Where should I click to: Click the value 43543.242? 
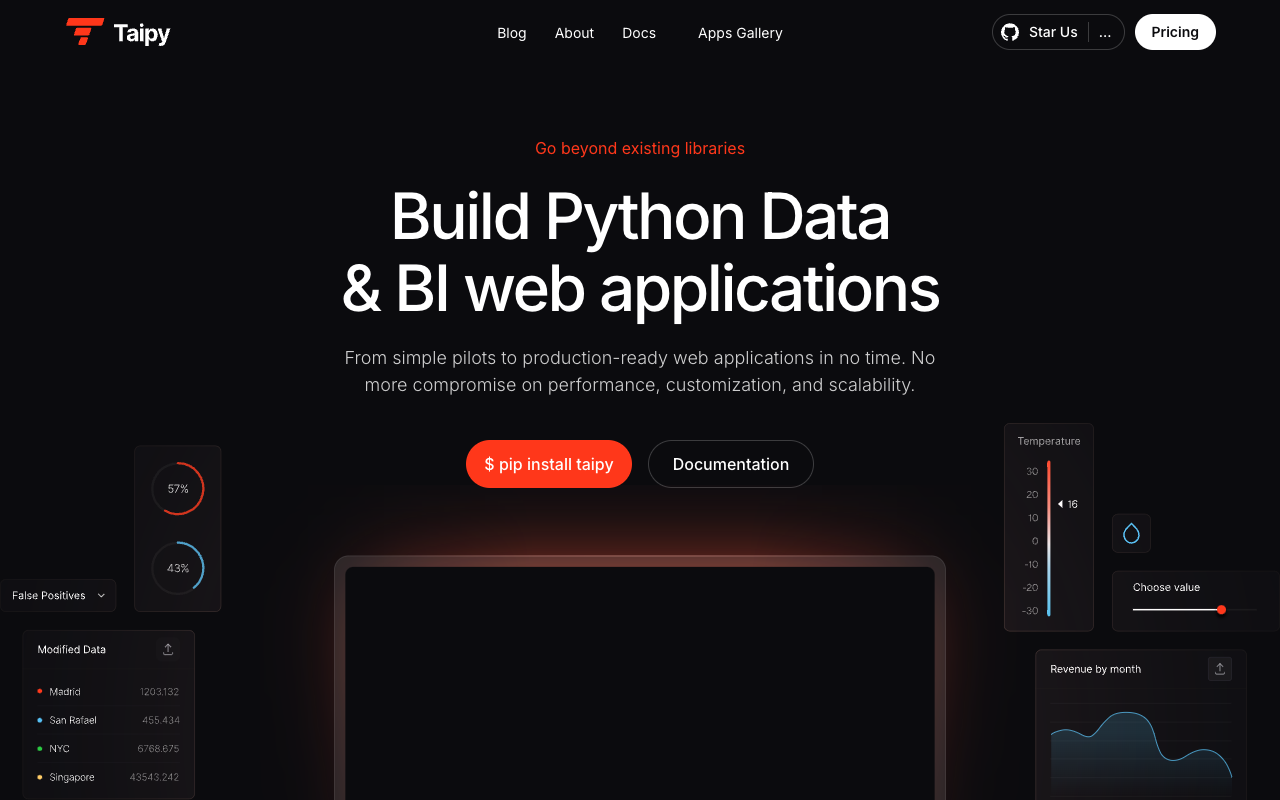[154, 777]
